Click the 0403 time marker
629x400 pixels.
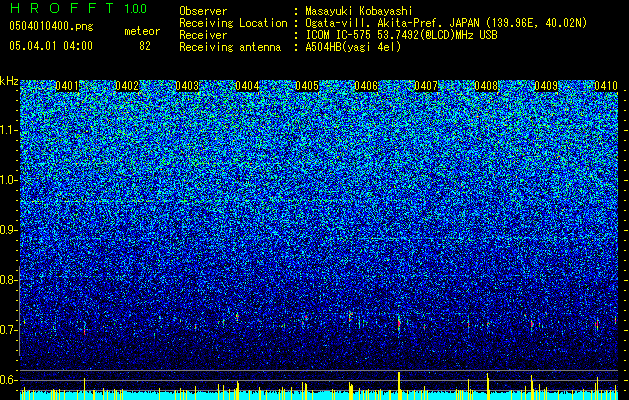click(x=187, y=86)
